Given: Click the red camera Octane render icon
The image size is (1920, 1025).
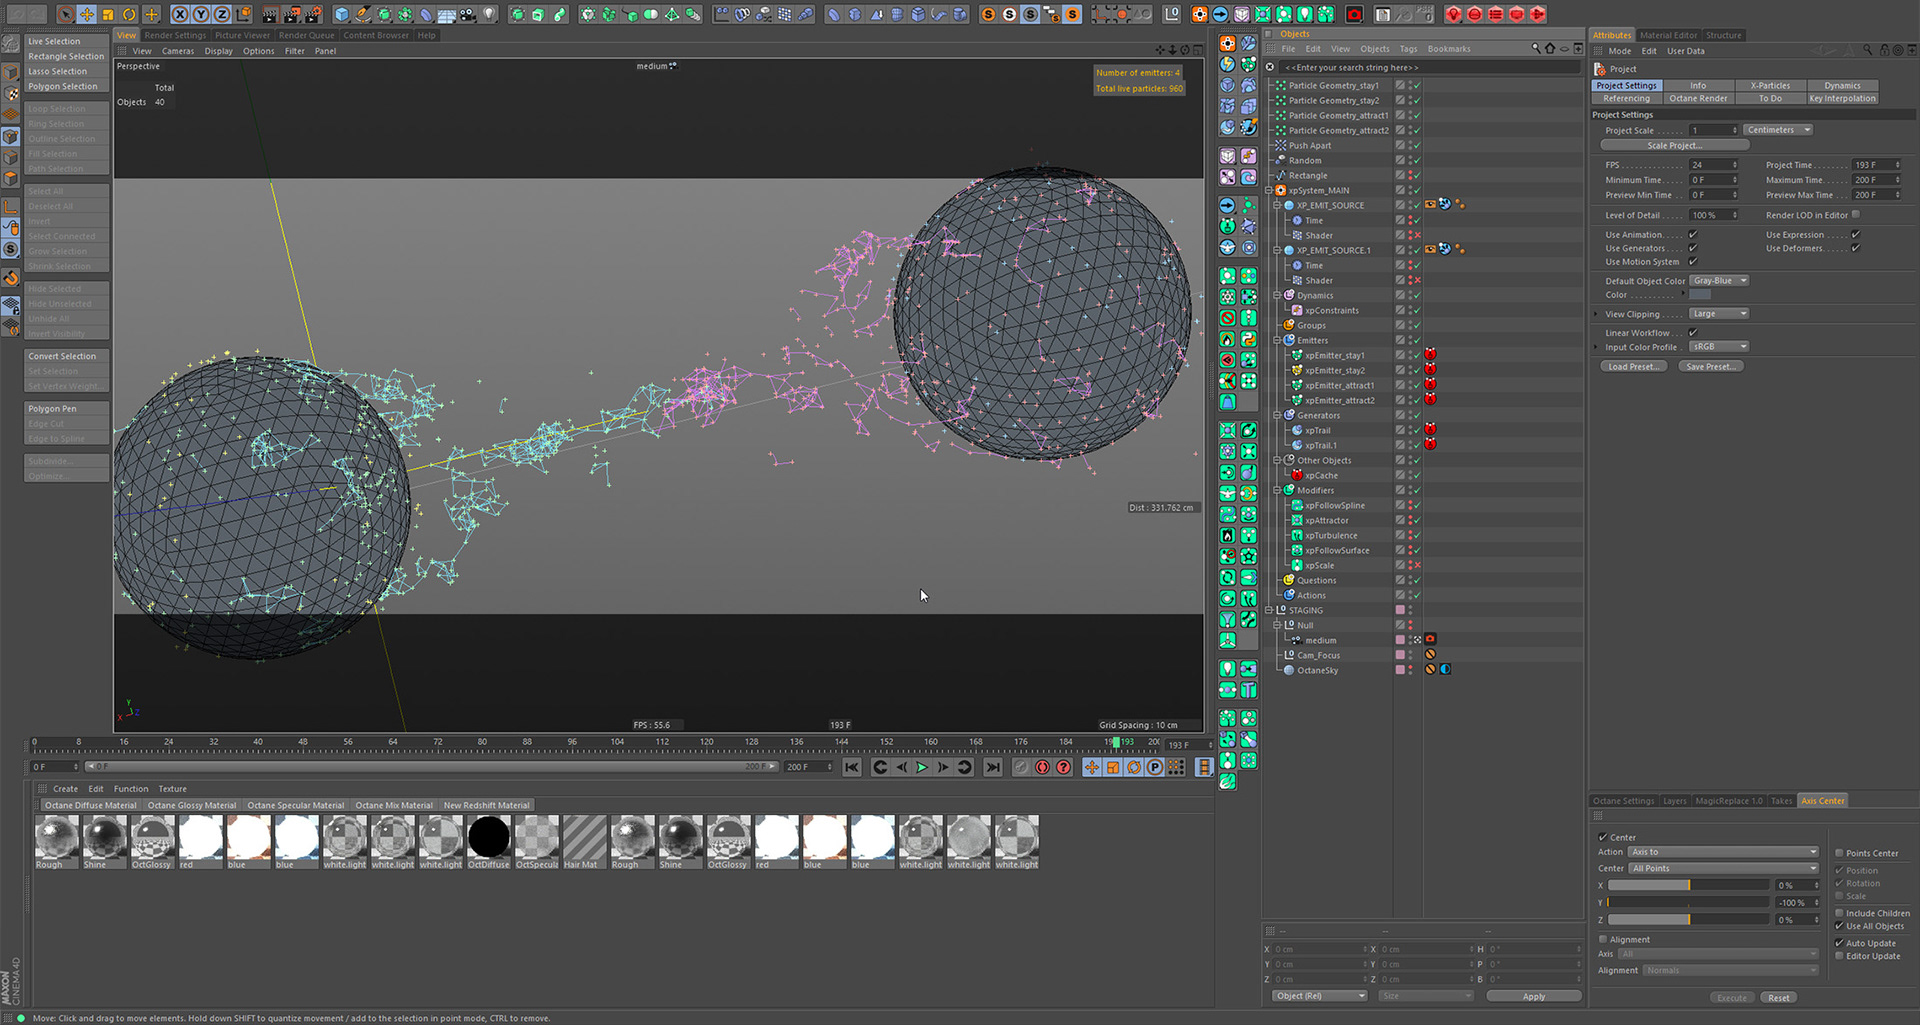Looking at the screenshot, I should [1354, 14].
